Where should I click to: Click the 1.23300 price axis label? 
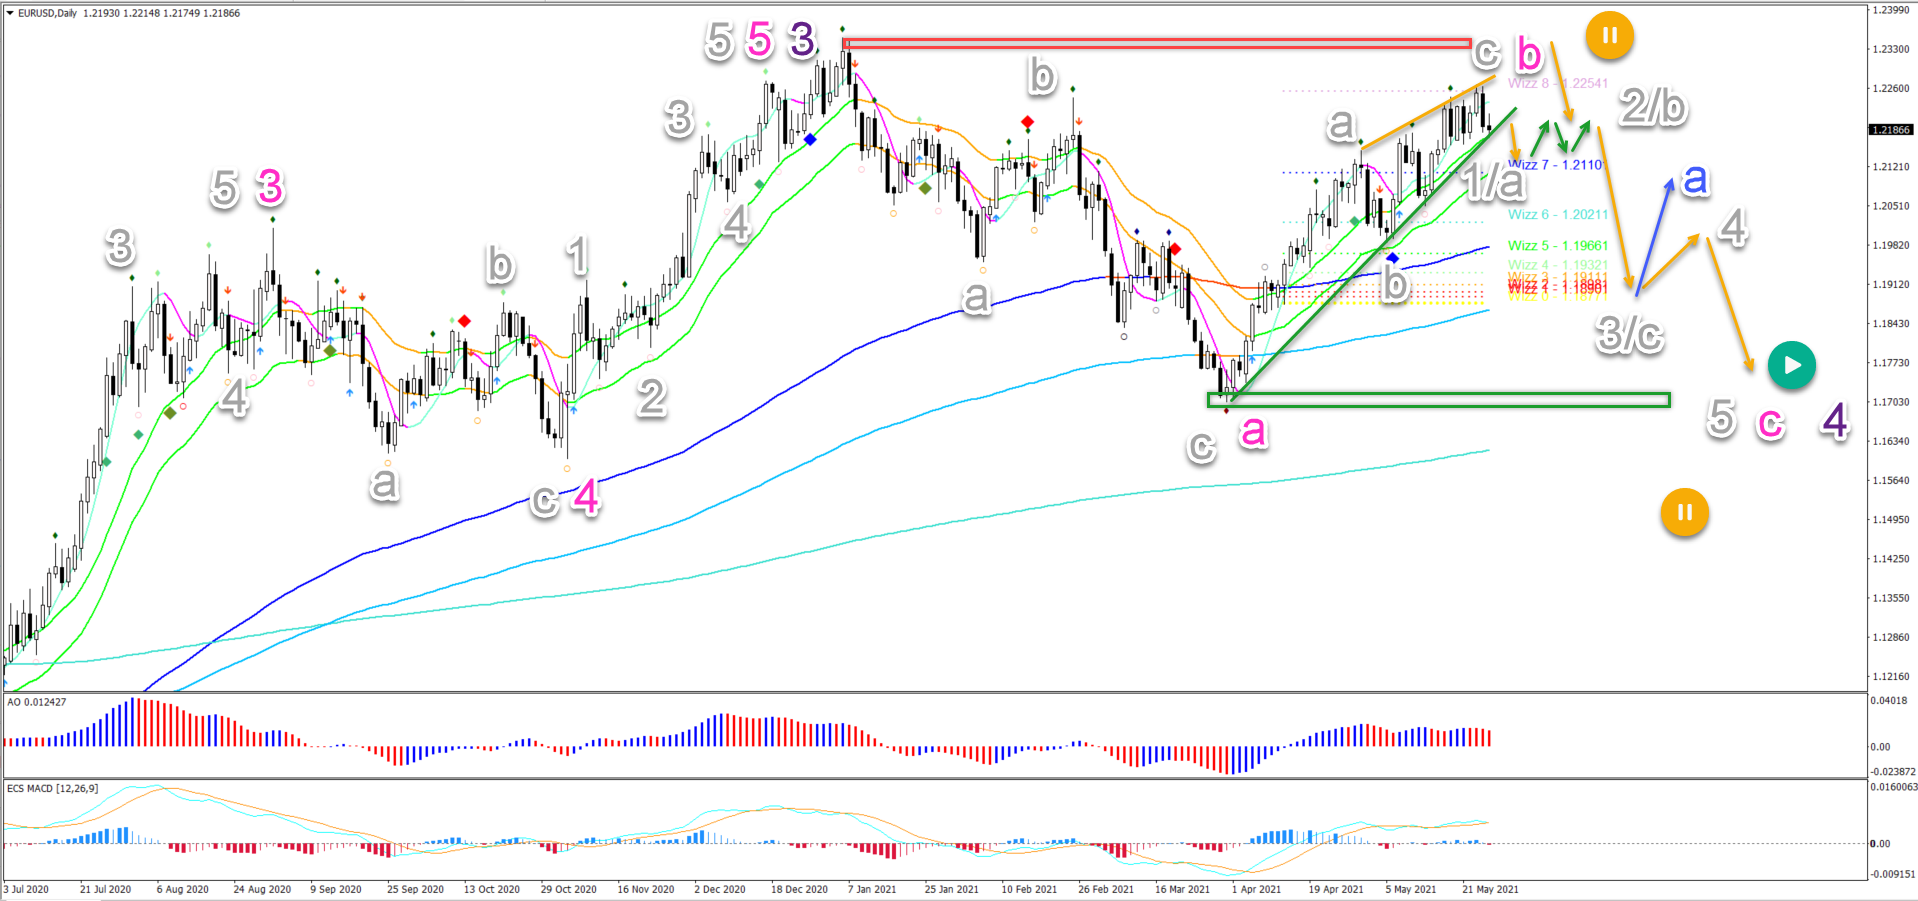(x=1891, y=49)
